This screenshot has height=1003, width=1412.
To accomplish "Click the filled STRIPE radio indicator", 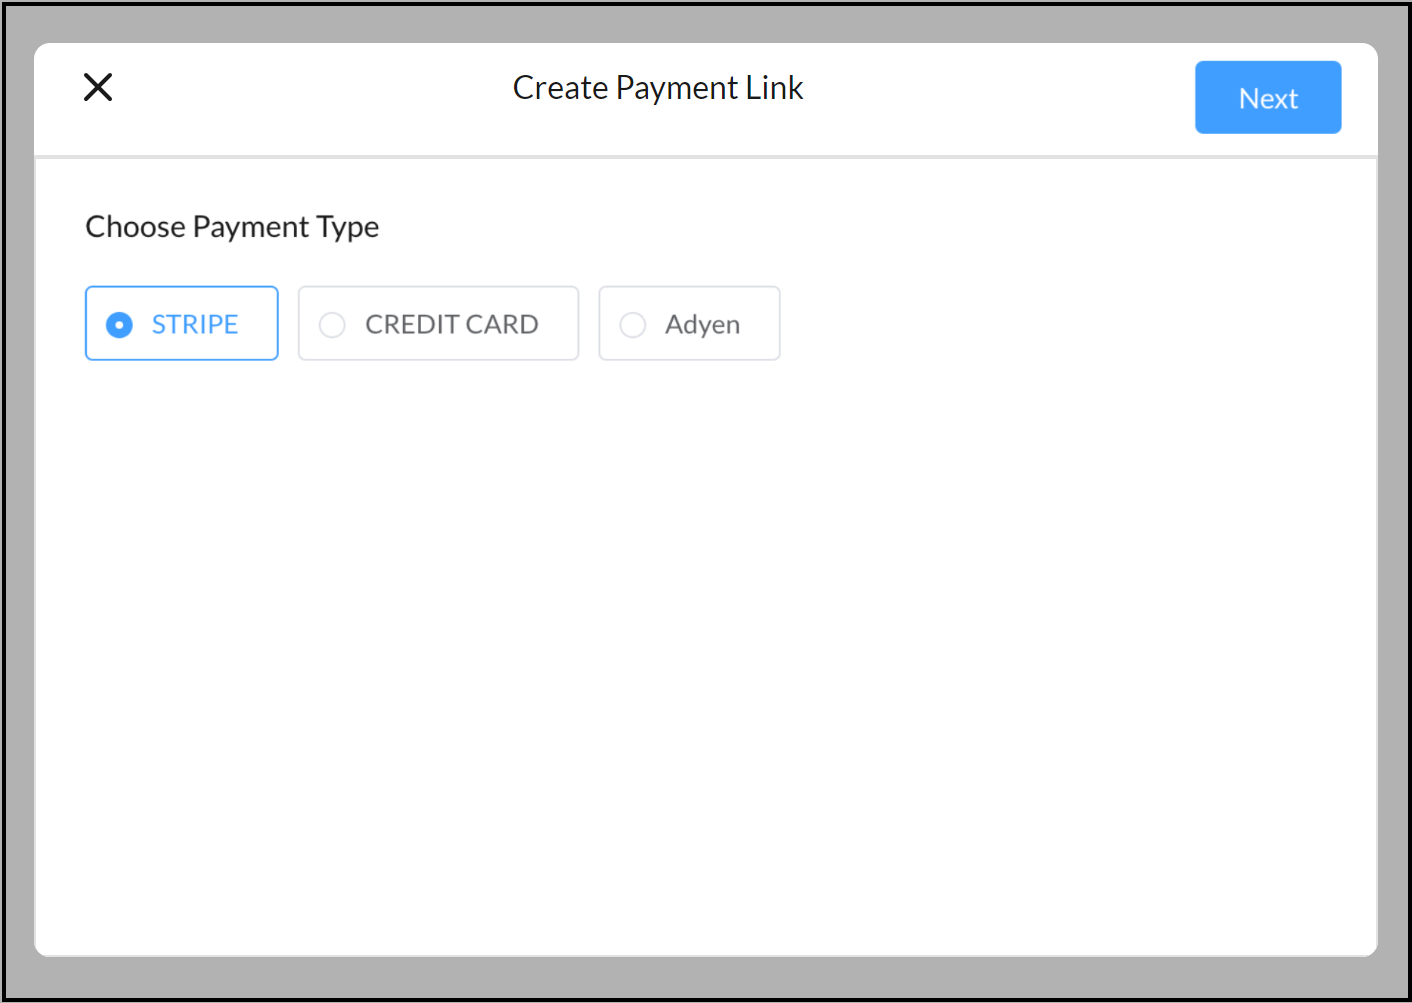I will [119, 324].
